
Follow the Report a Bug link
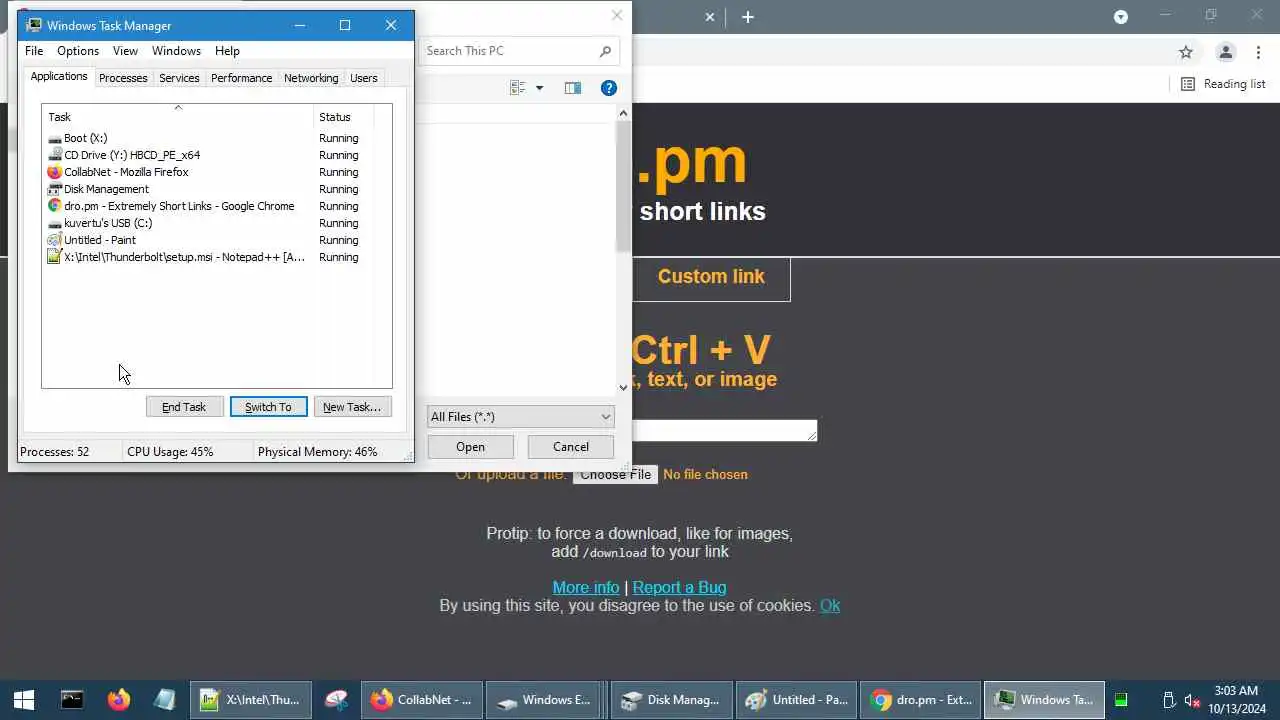(x=679, y=587)
